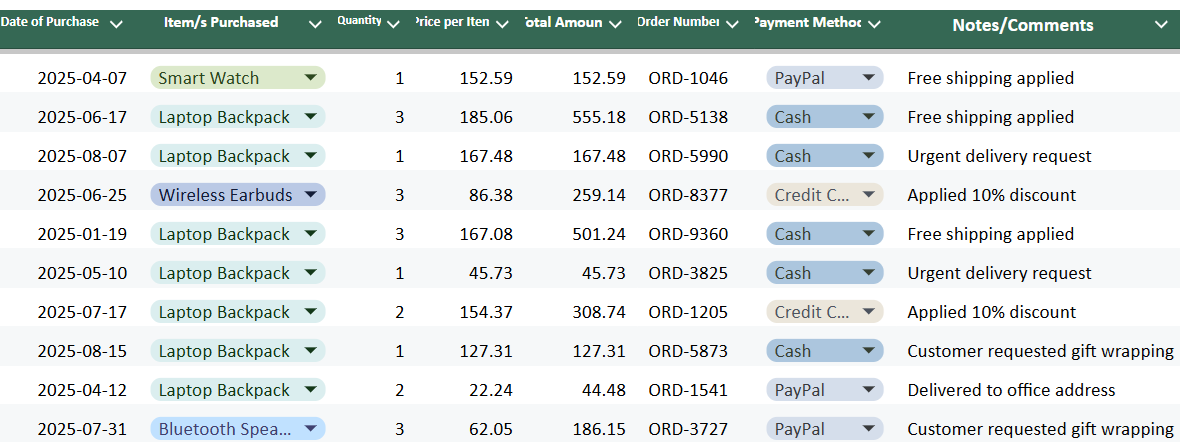Open the Payment Method header filter
The height and width of the screenshot is (442, 1180).
click(x=874, y=24)
